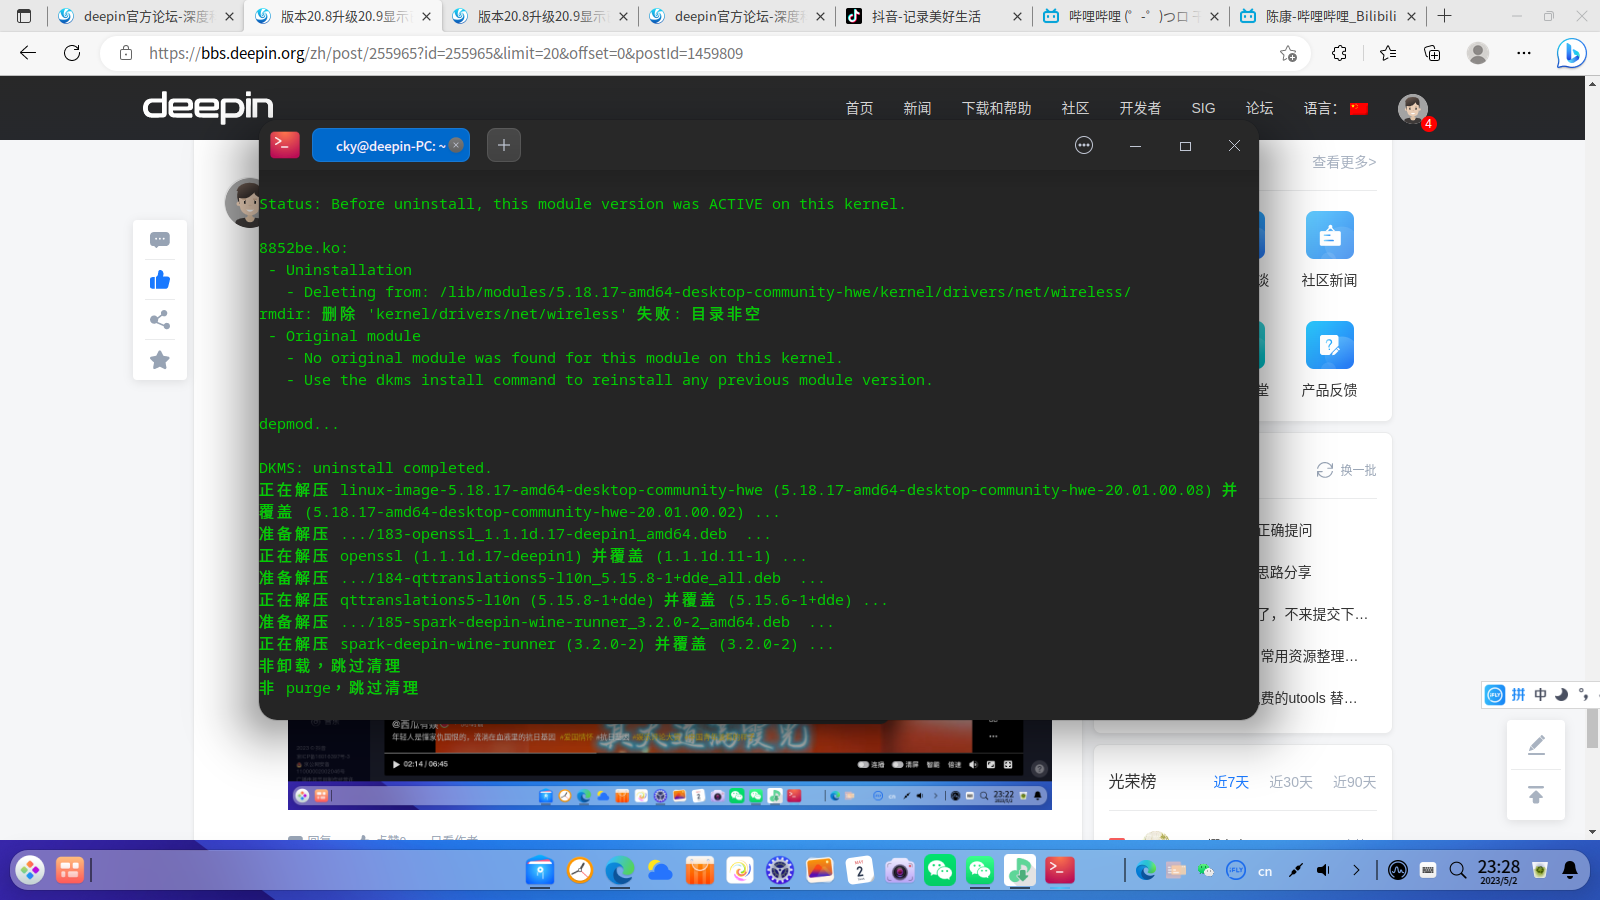The image size is (1600, 900).
Task: Open the 语言 language selector in the navbar
Action: (x=1318, y=108)
